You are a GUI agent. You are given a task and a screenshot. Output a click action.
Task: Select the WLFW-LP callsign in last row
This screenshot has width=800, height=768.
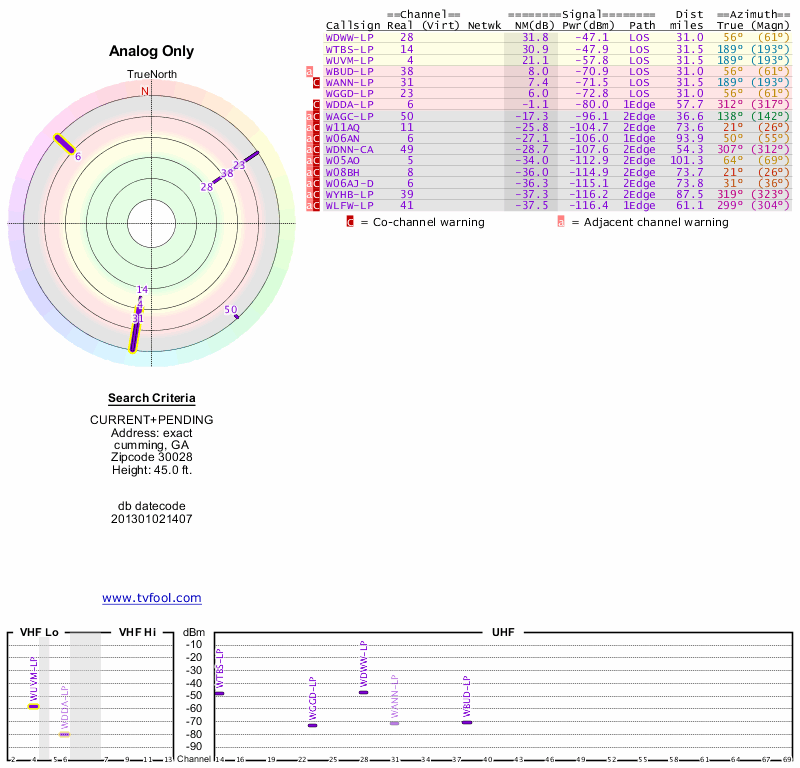point(350,205)
